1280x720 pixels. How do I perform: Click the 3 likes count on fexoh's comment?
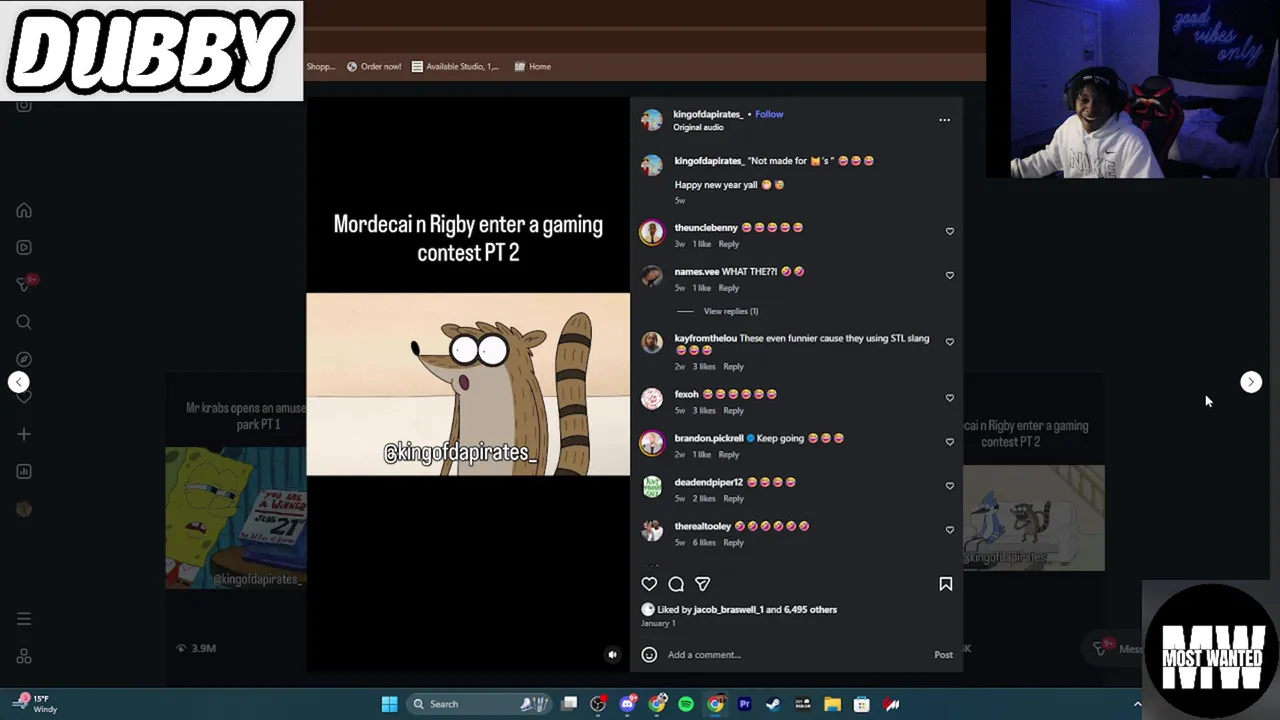pos(704,410)
